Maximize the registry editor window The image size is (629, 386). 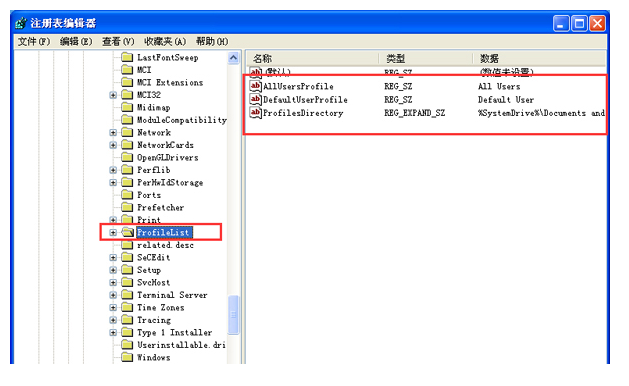tap(579, 23)
